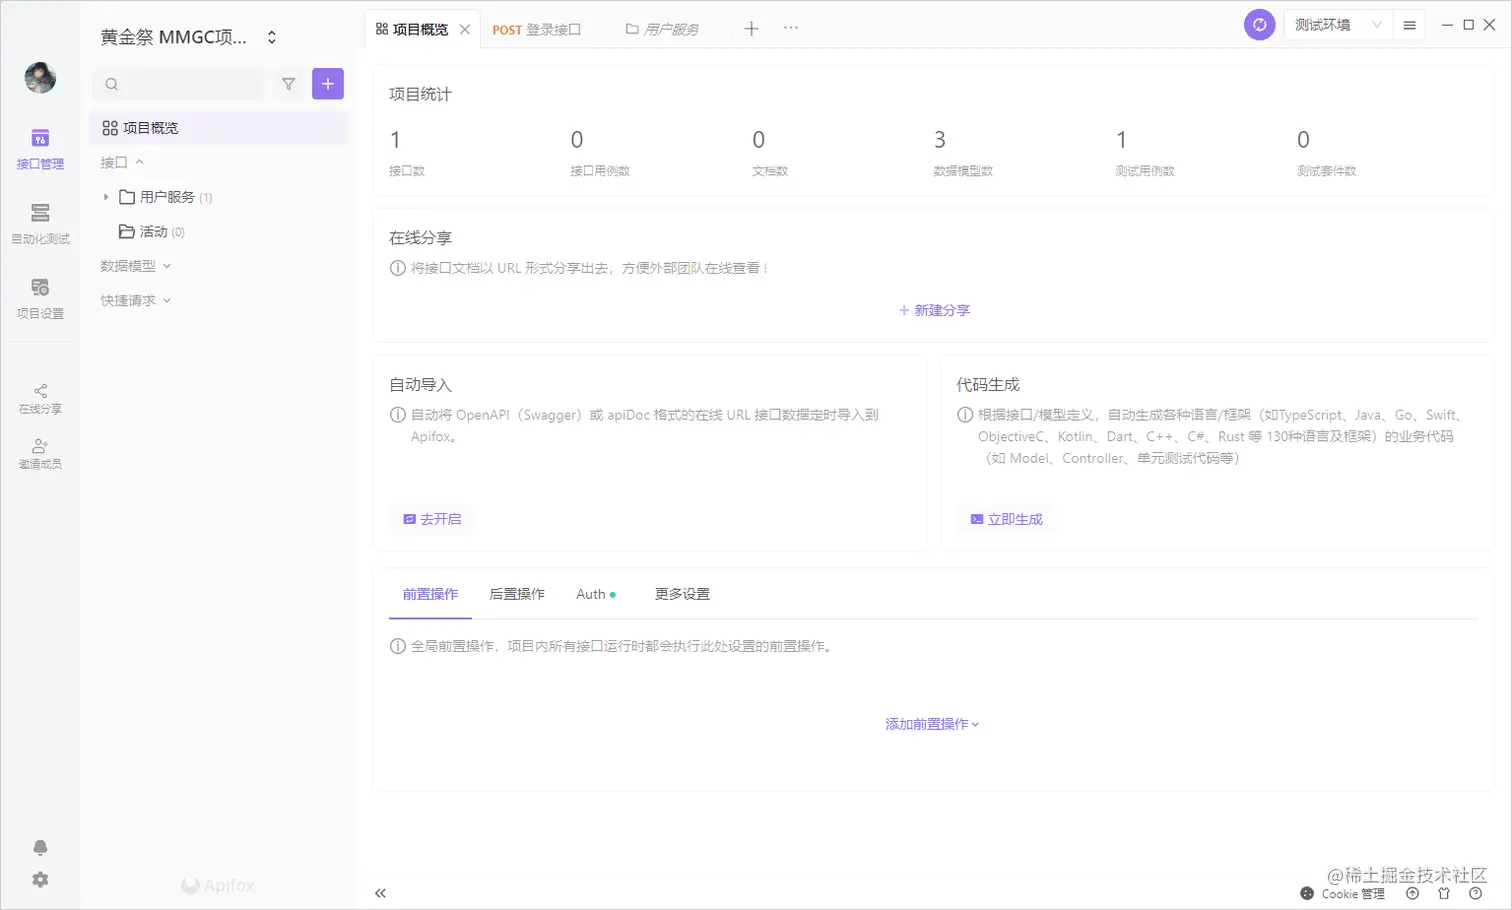
Task: Click the purple plus button to create new API
Action: click(327, 84)
